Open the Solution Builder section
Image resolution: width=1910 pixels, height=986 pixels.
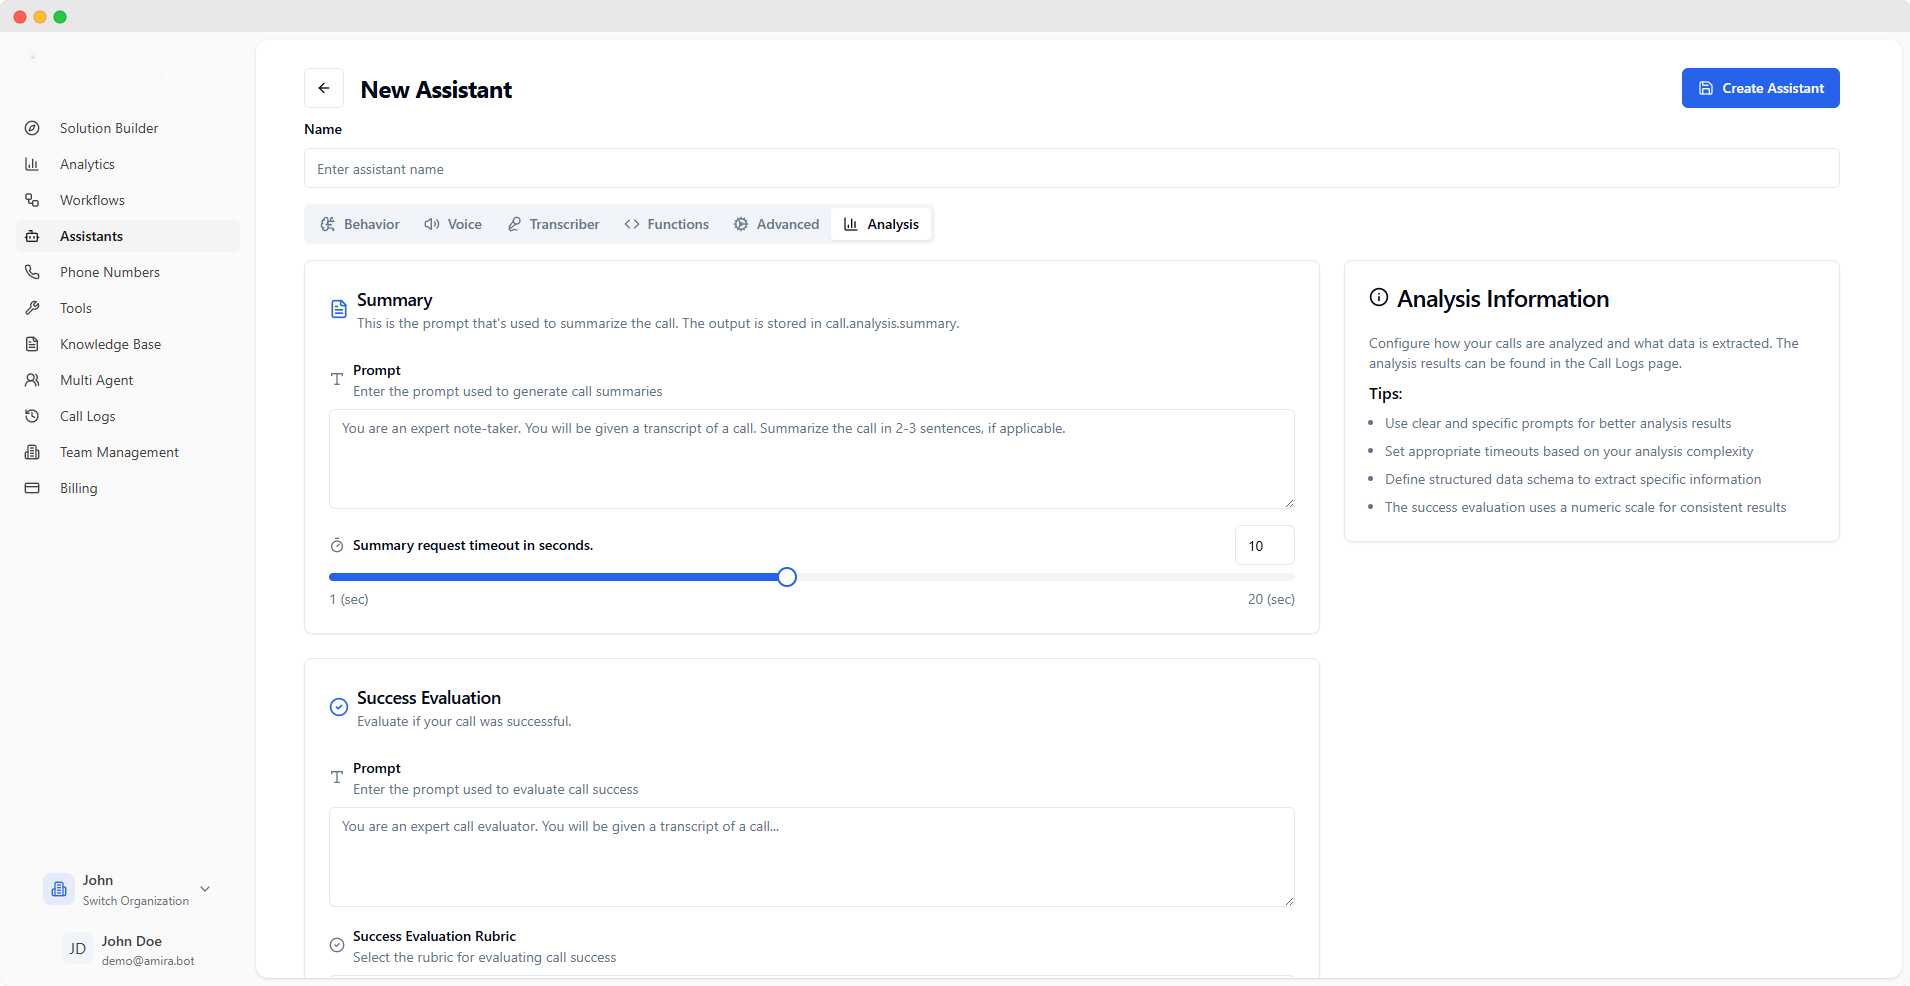(x=108, y=128)
